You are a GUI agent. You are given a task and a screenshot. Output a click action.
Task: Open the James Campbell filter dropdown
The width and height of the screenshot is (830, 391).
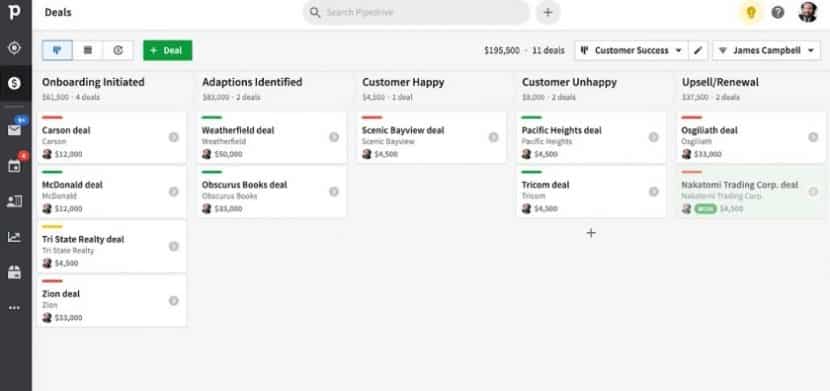766,50
